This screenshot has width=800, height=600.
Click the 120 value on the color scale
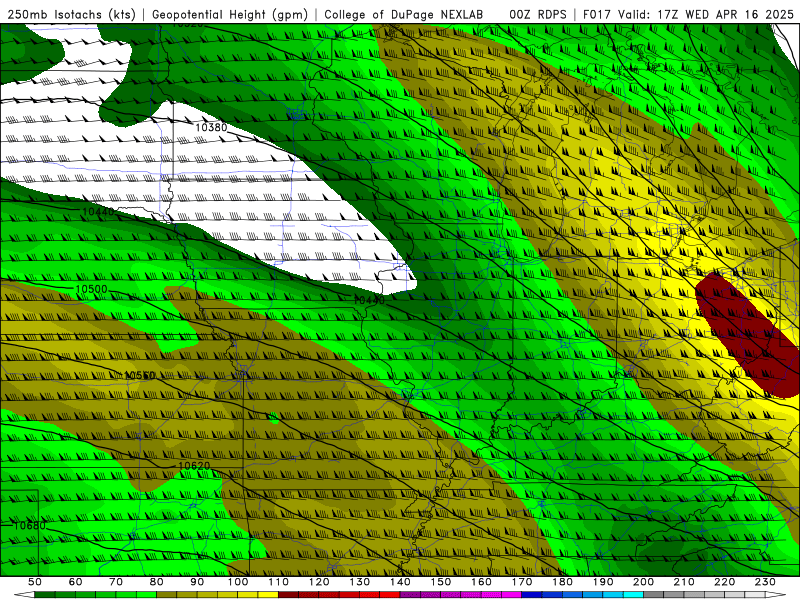(319, 582)
